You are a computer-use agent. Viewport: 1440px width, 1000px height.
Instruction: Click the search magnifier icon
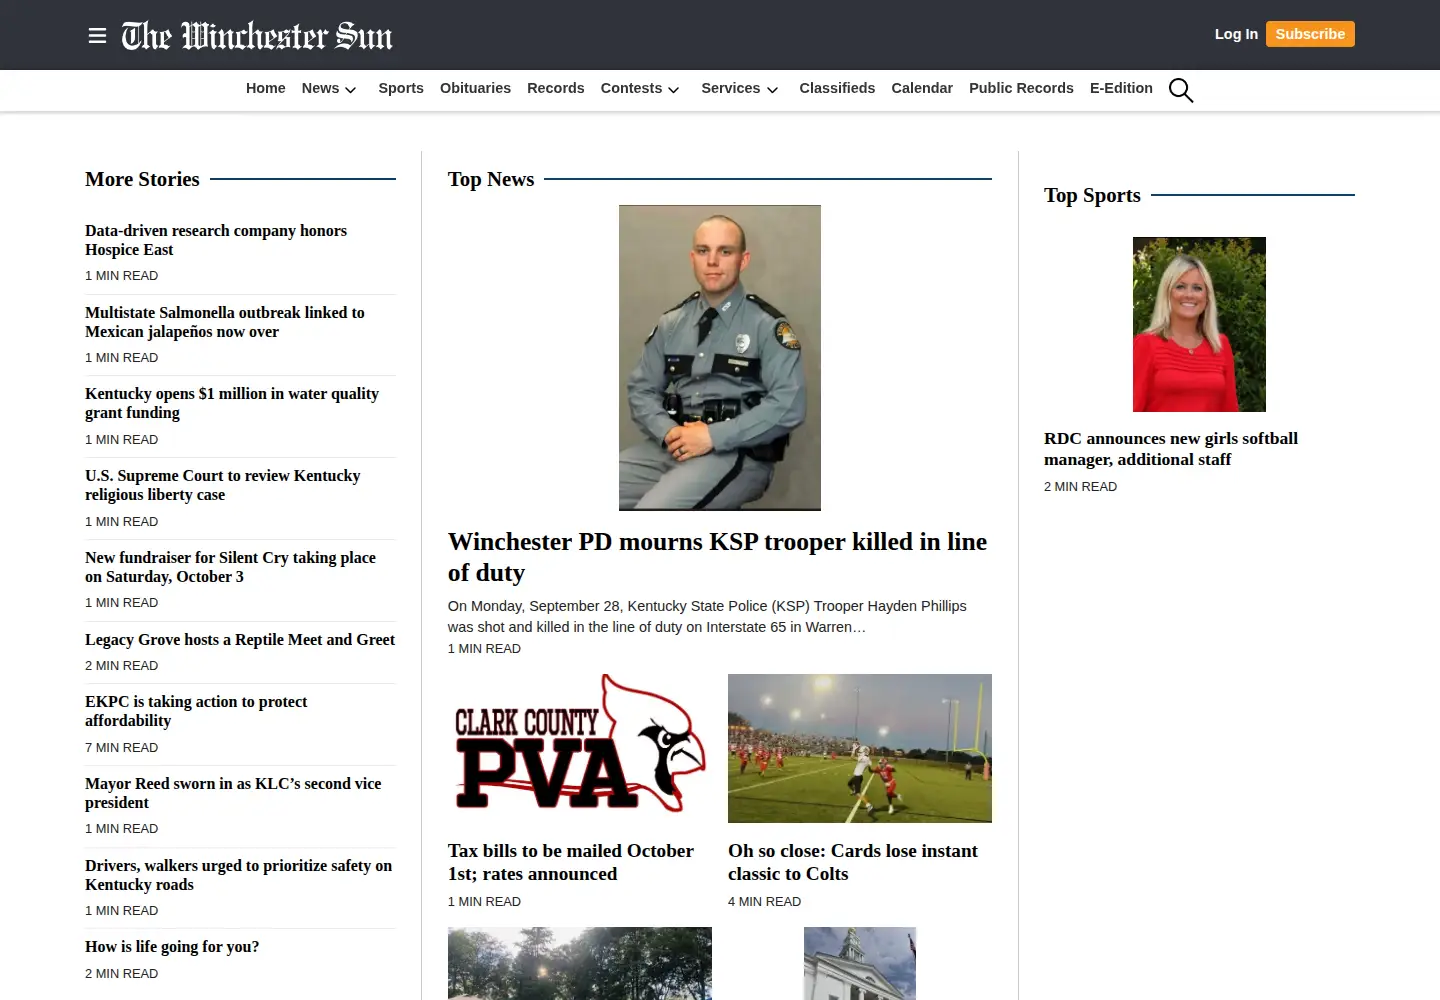click(x=1181, y=90)
